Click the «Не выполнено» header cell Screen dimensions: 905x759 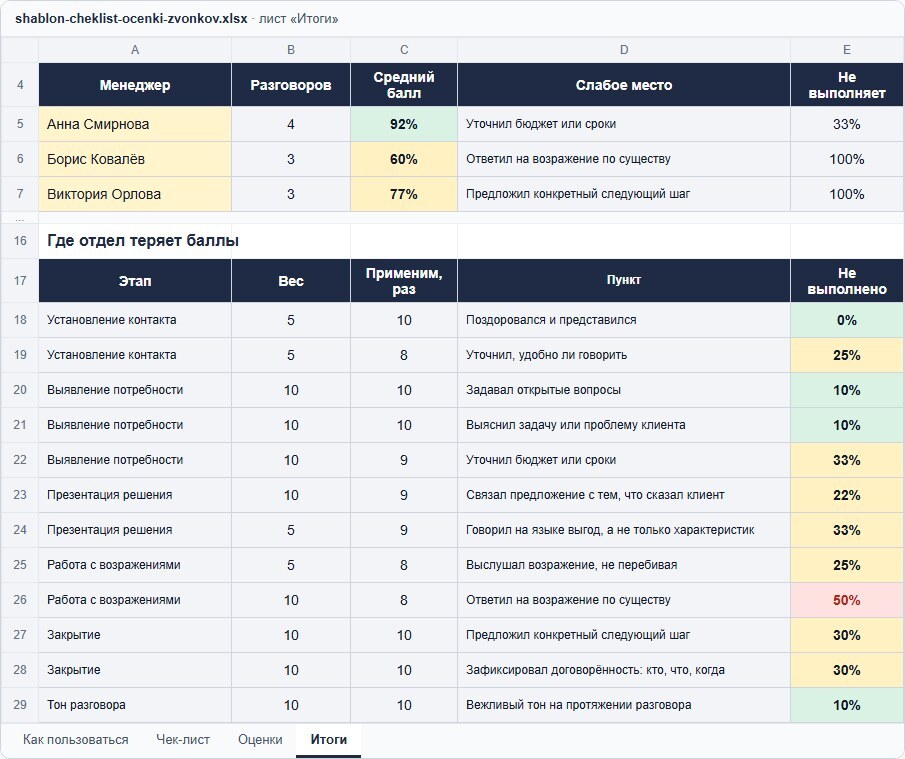click(x=847, y=281)
